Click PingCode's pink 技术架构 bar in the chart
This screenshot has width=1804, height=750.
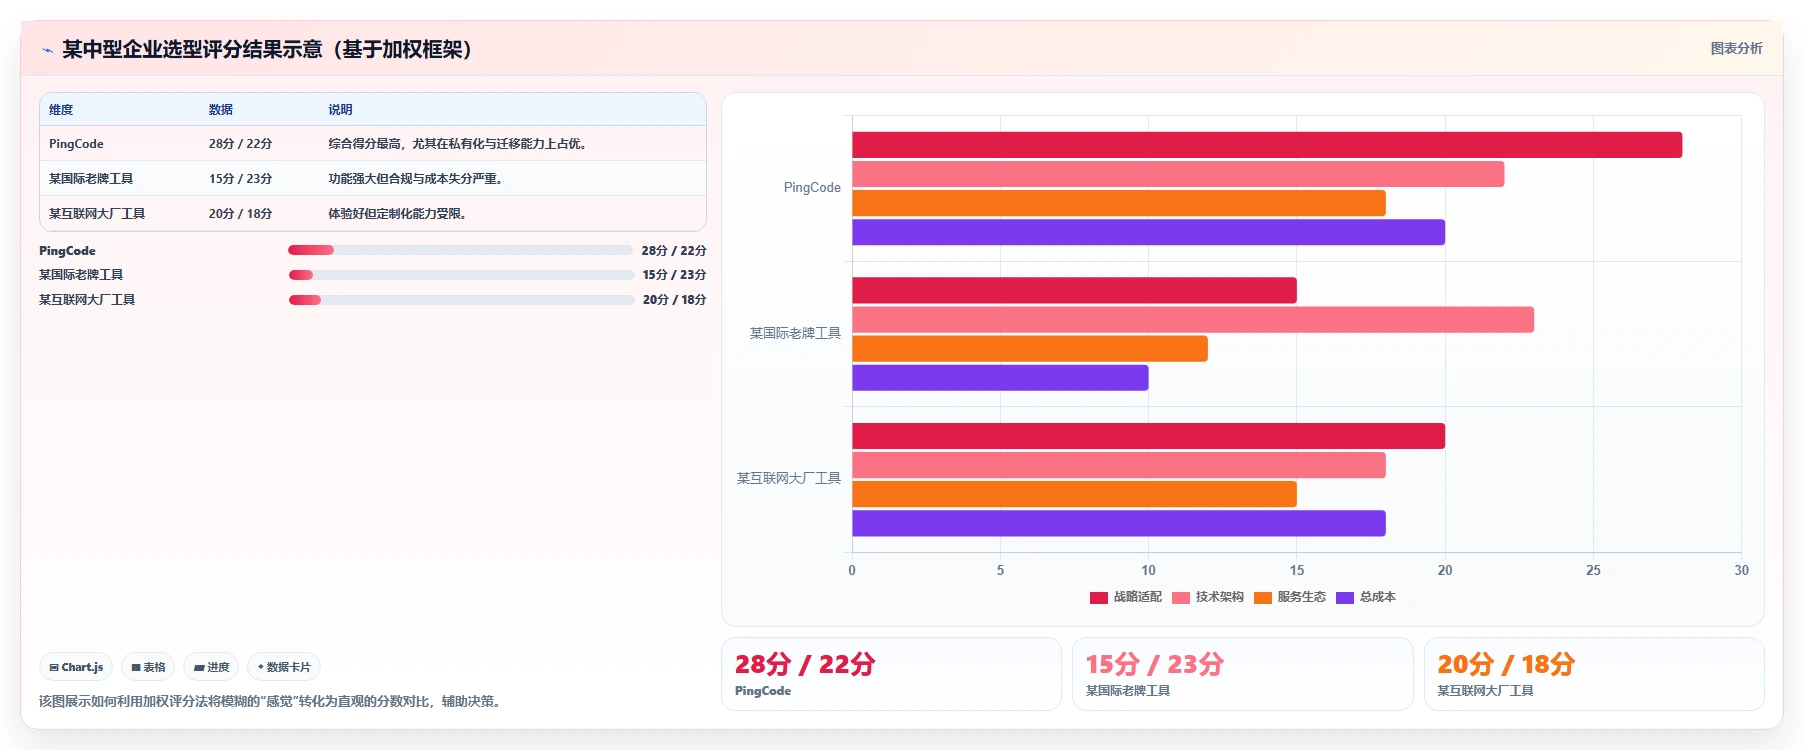click(1178, 174)
